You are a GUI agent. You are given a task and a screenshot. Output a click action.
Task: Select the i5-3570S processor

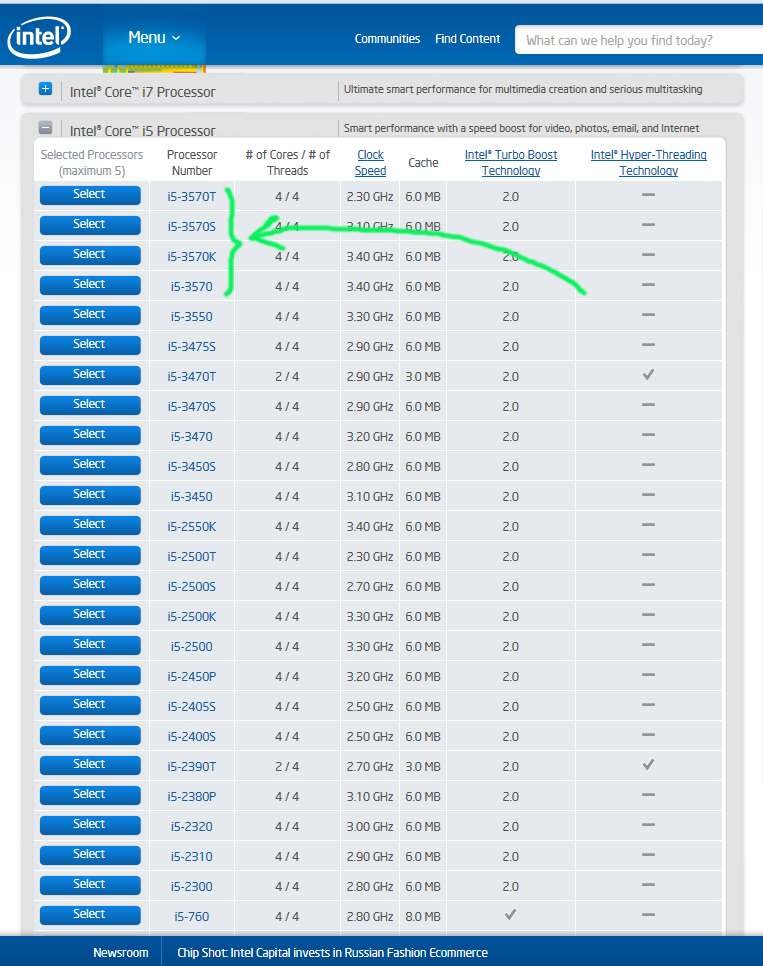click(x=90, y=225)
